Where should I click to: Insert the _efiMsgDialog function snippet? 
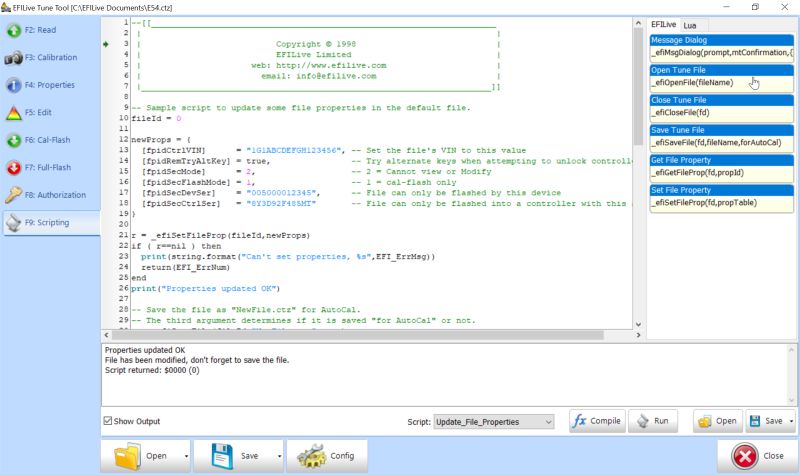coord(721,53)
